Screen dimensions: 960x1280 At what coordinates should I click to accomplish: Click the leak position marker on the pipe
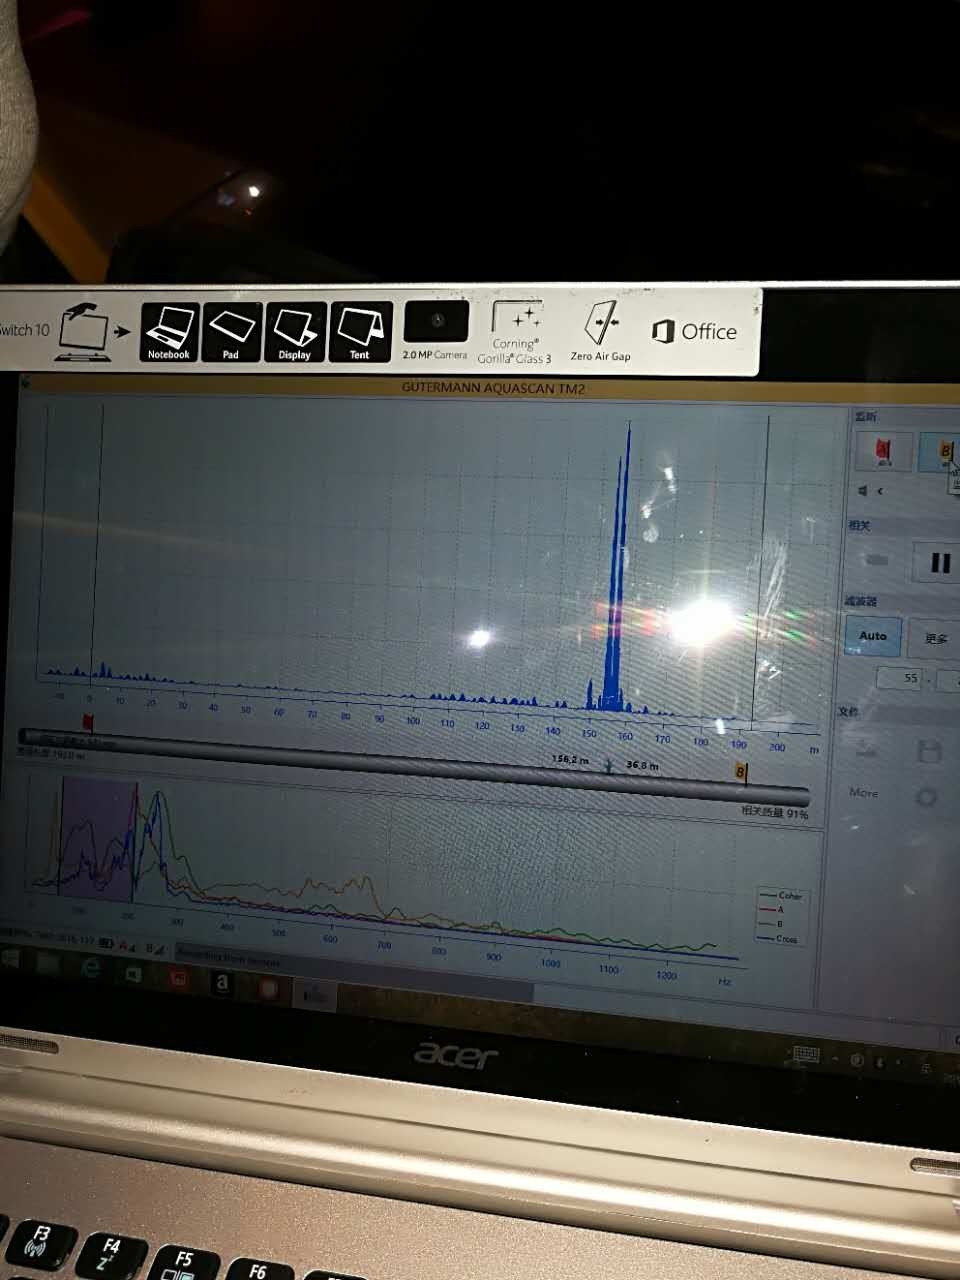pos(609,767)
